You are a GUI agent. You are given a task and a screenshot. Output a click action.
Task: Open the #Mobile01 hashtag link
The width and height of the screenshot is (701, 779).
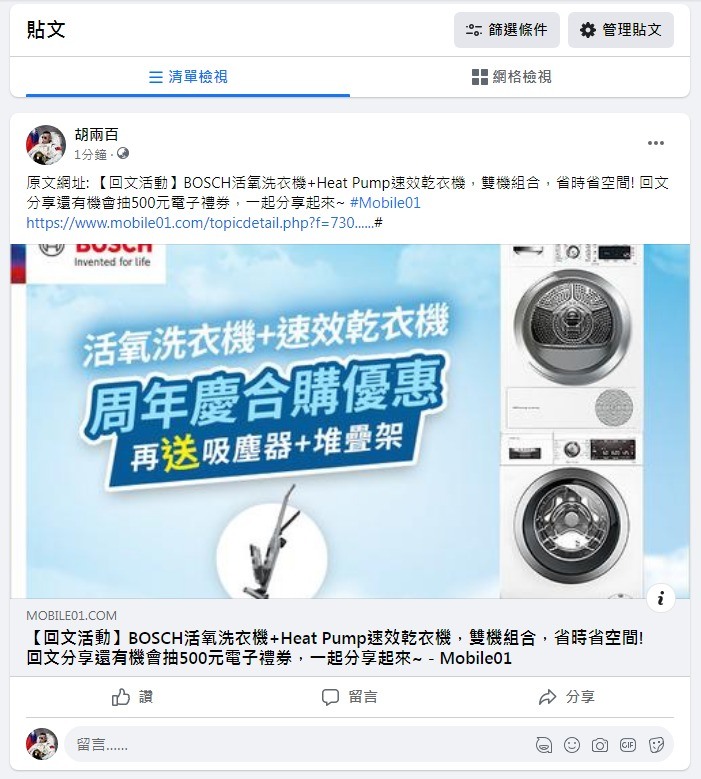(385, 203)
